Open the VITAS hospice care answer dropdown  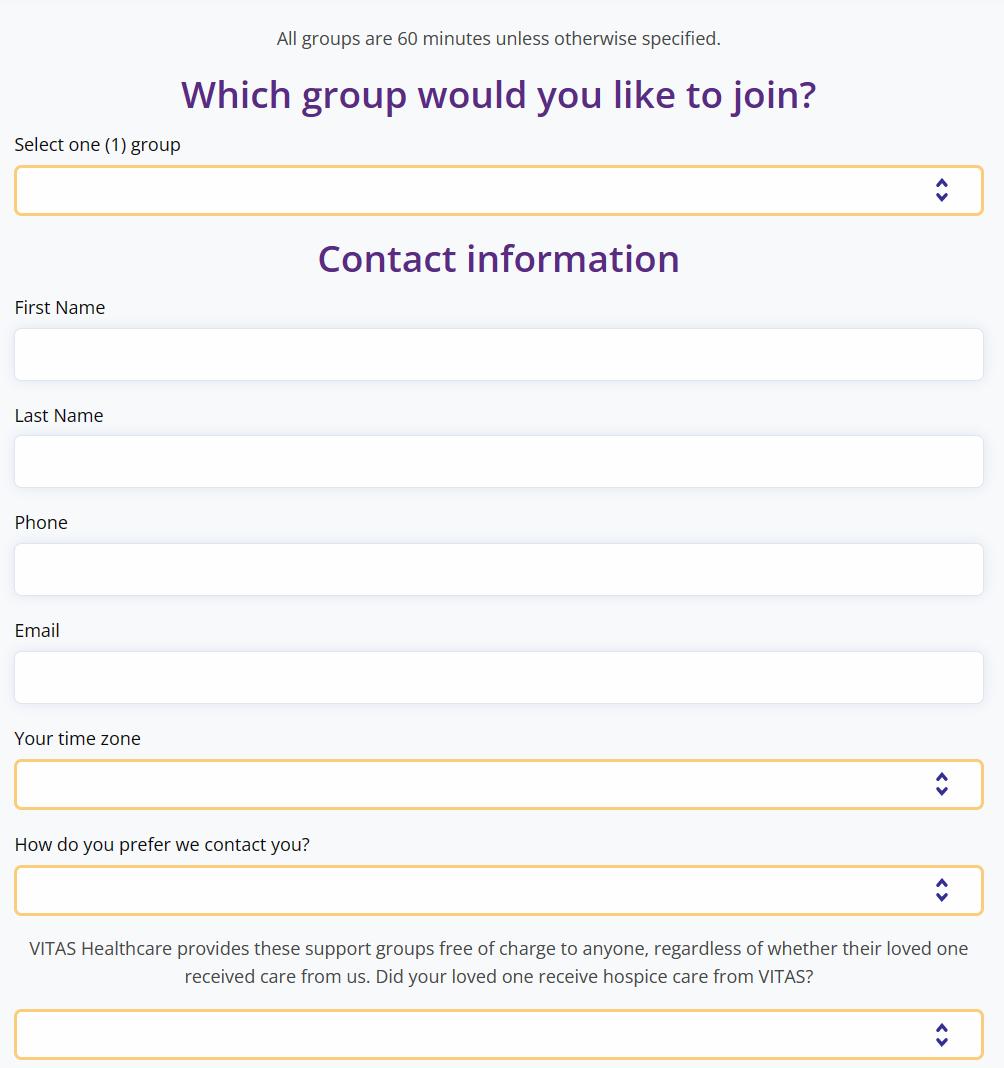[x=470, y=1034]
